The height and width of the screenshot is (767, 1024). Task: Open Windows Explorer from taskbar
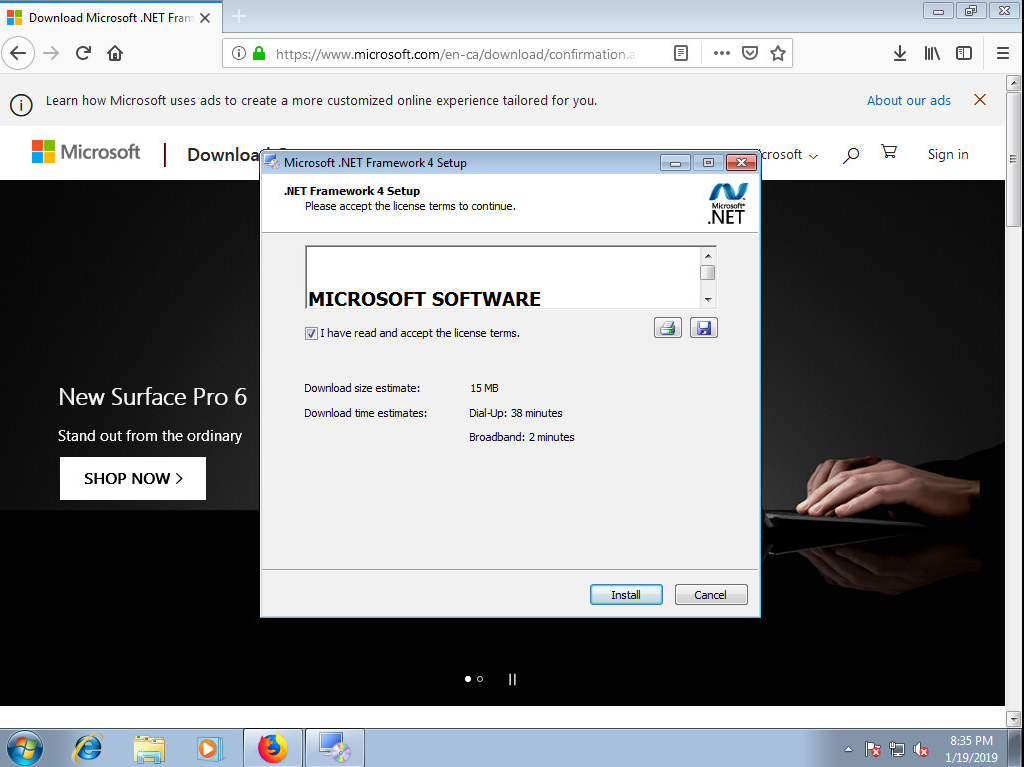[149, 748]
